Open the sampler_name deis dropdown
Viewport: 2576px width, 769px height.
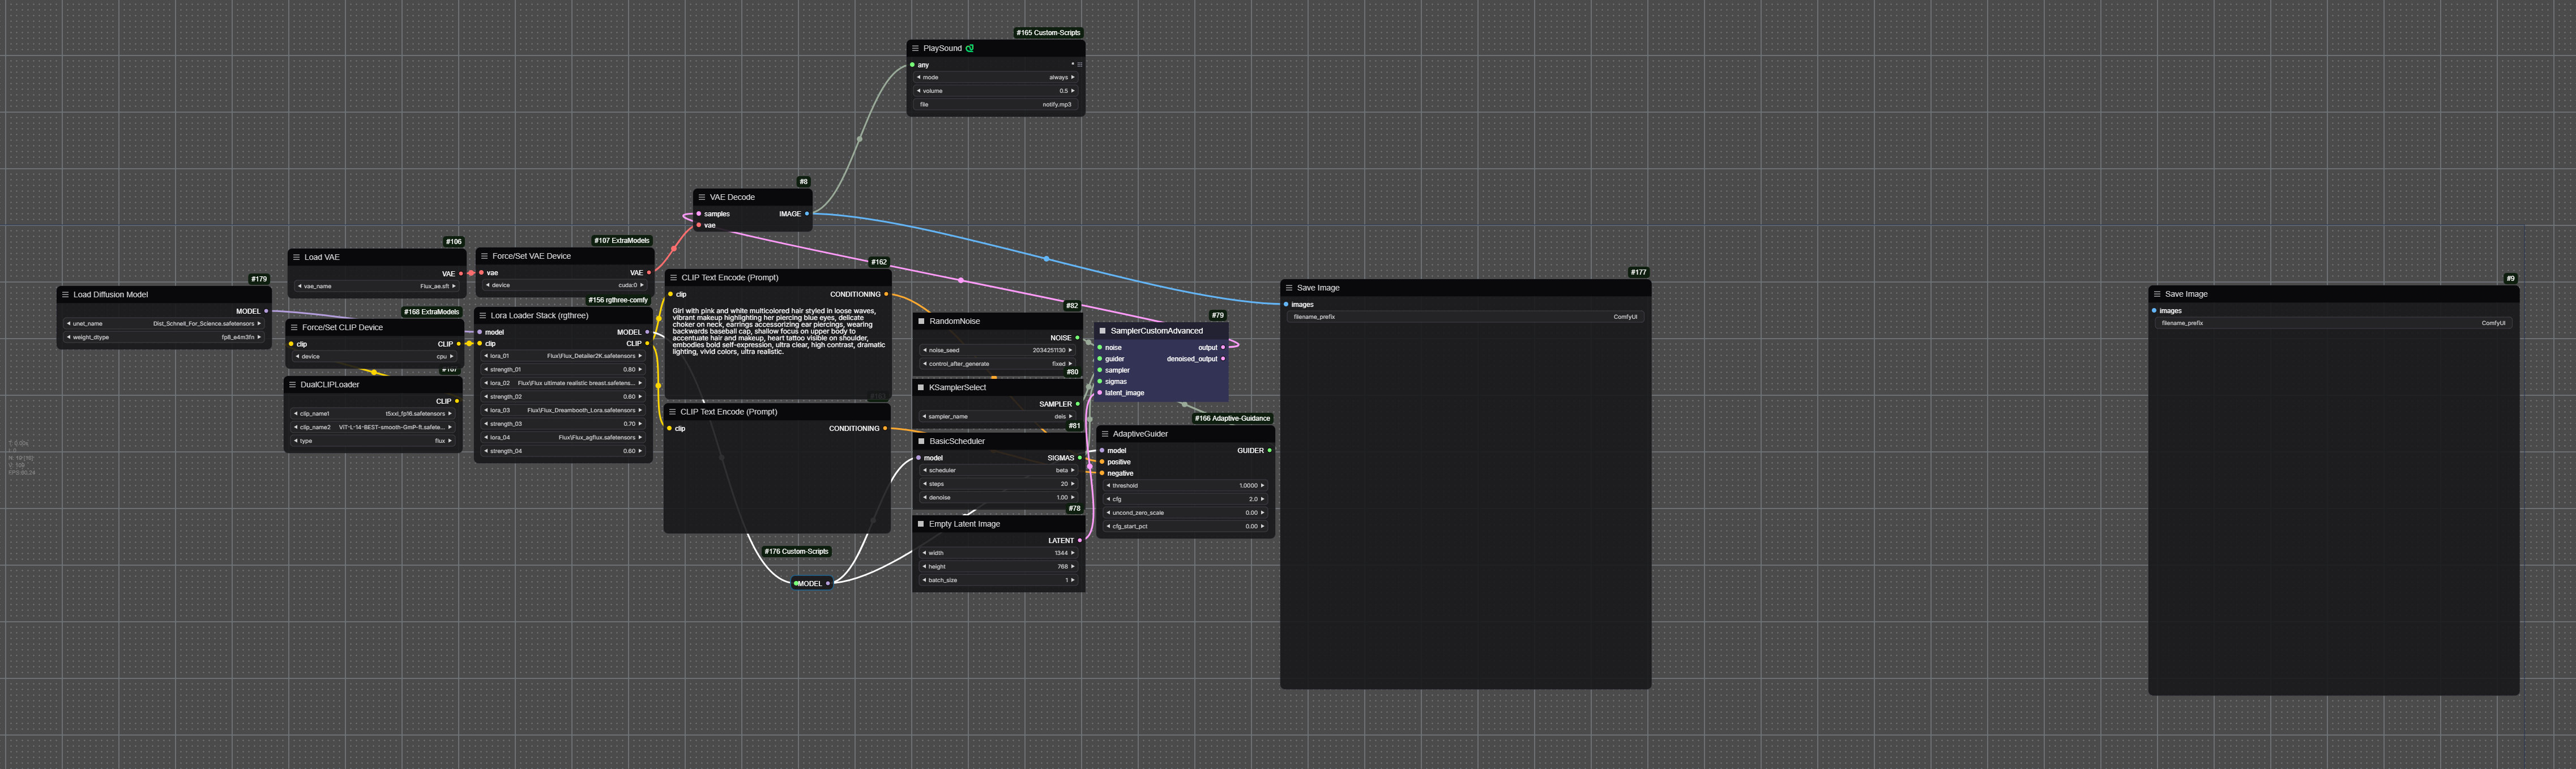(998, 417)
